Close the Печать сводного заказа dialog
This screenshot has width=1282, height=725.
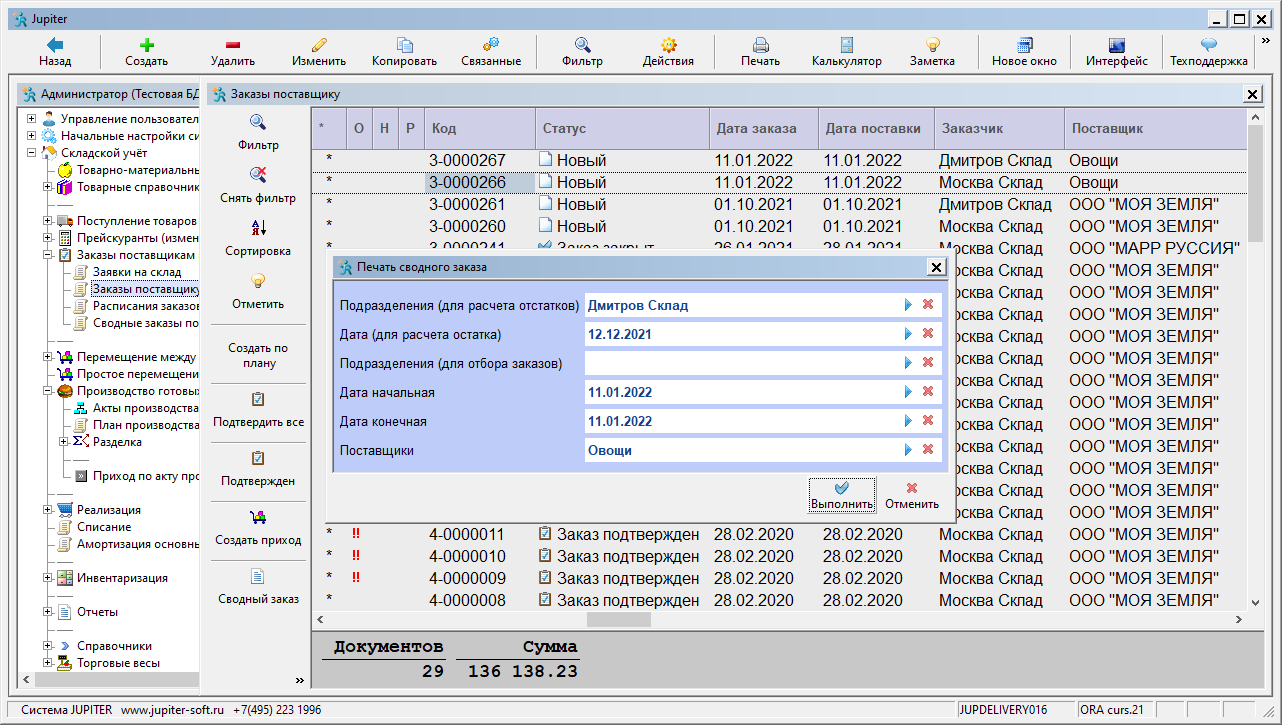tap(936, 267)
